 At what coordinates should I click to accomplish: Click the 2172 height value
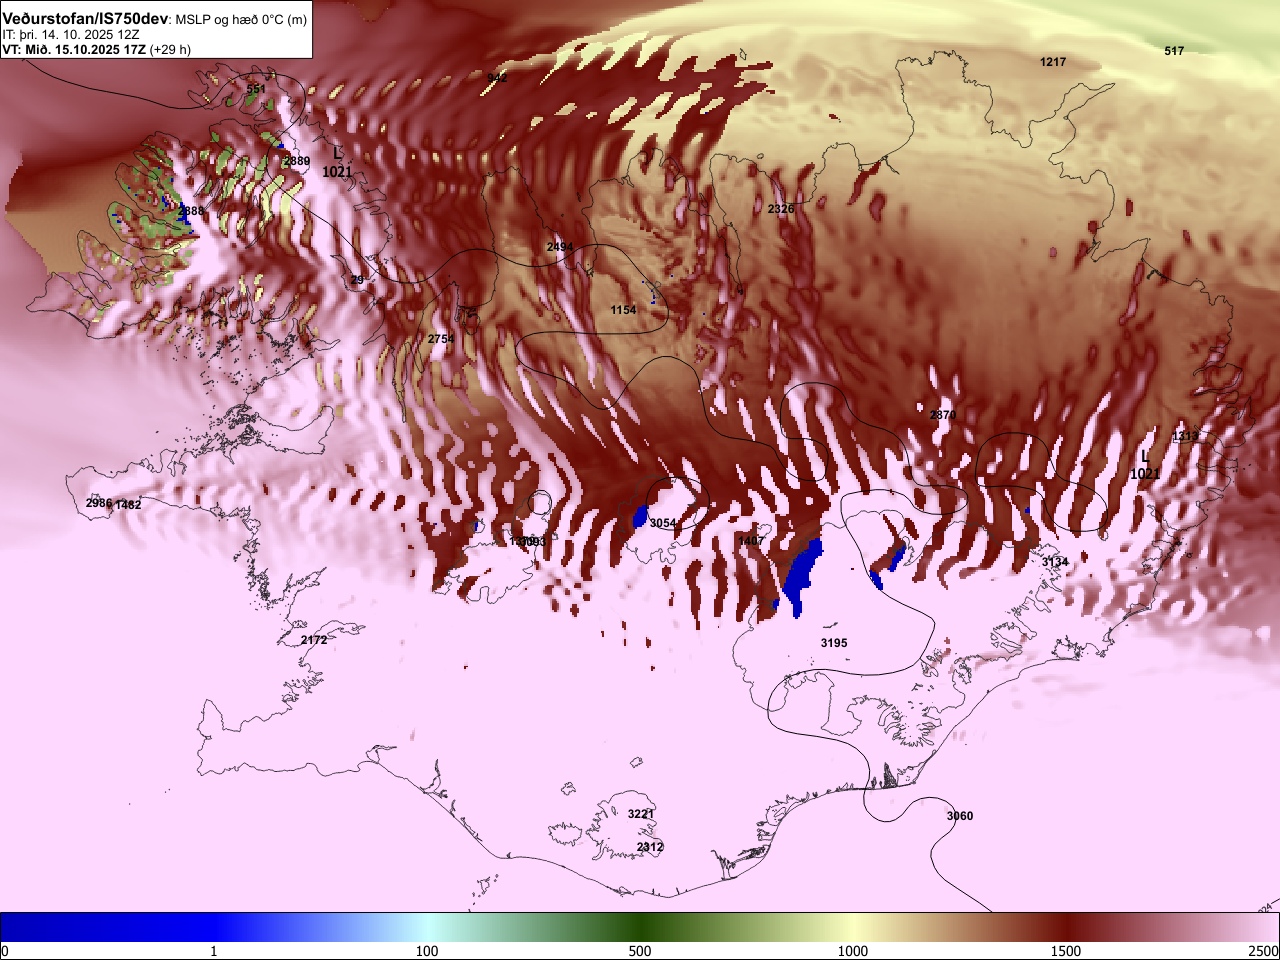(x=314, y=640)
